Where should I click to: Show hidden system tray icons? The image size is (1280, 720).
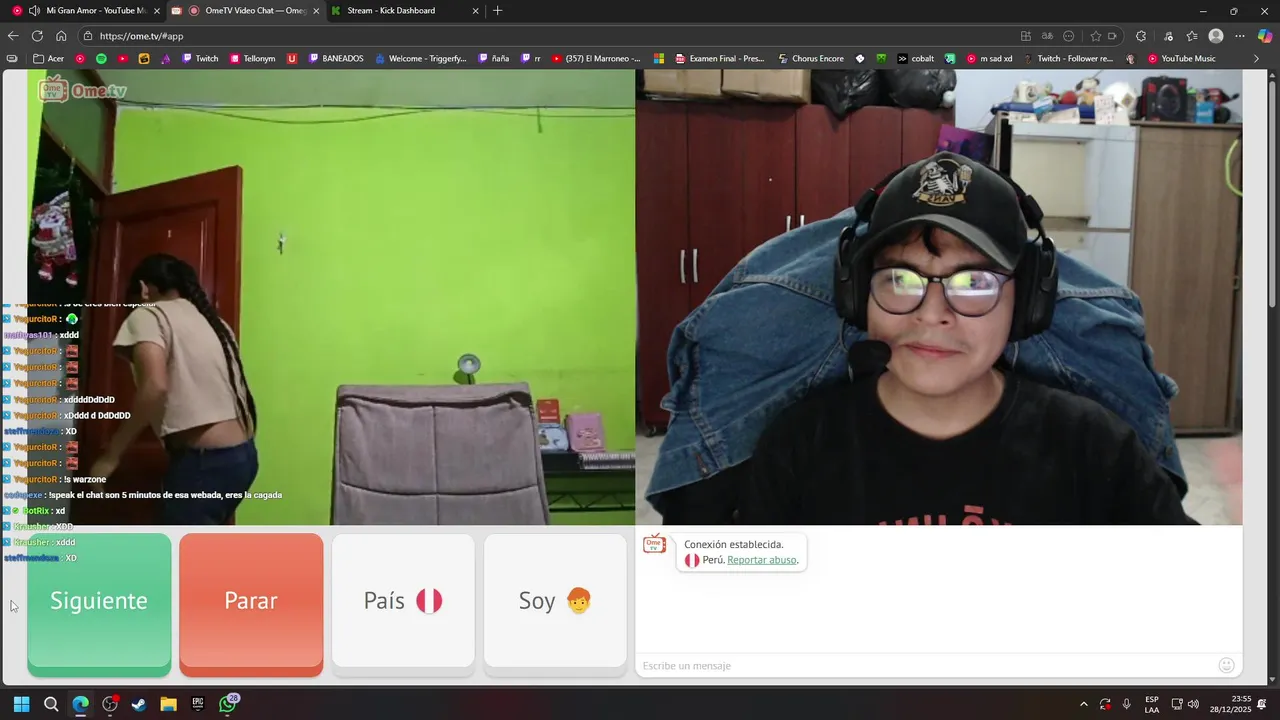tap(1083, 704)
